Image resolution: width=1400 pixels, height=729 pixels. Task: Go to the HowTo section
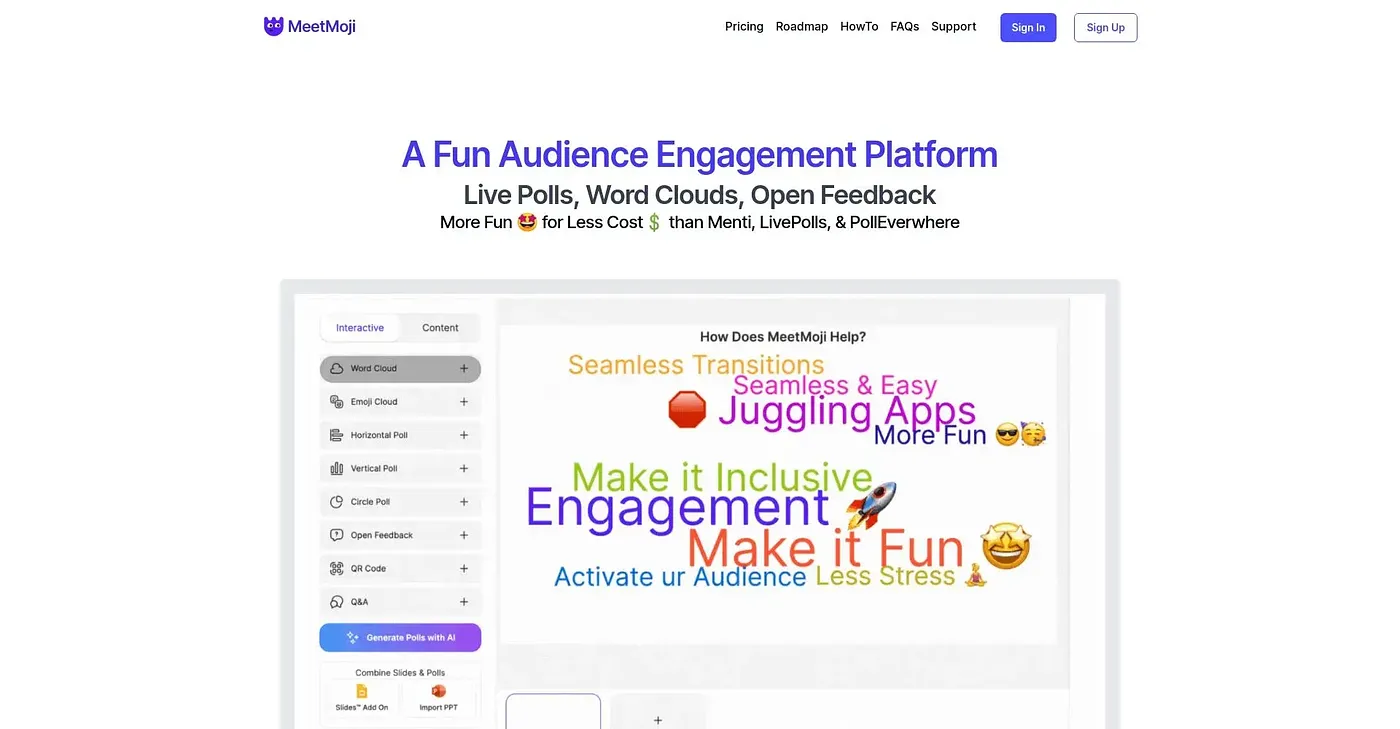859,27
